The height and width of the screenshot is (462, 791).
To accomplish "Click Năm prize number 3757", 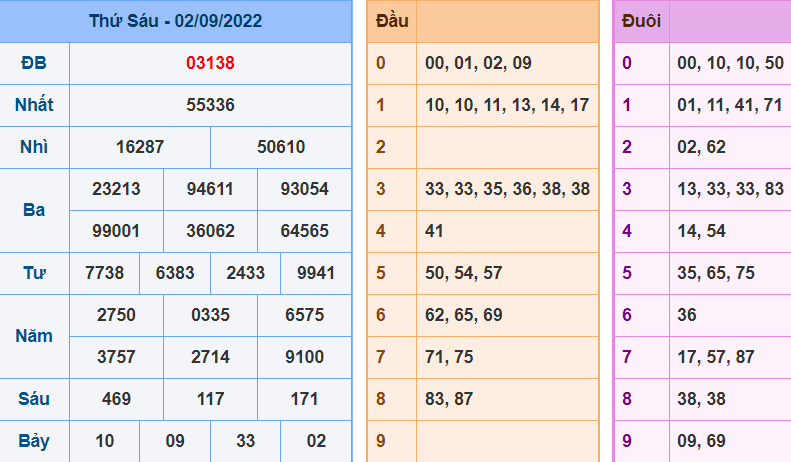I will [x=116, y=357].
